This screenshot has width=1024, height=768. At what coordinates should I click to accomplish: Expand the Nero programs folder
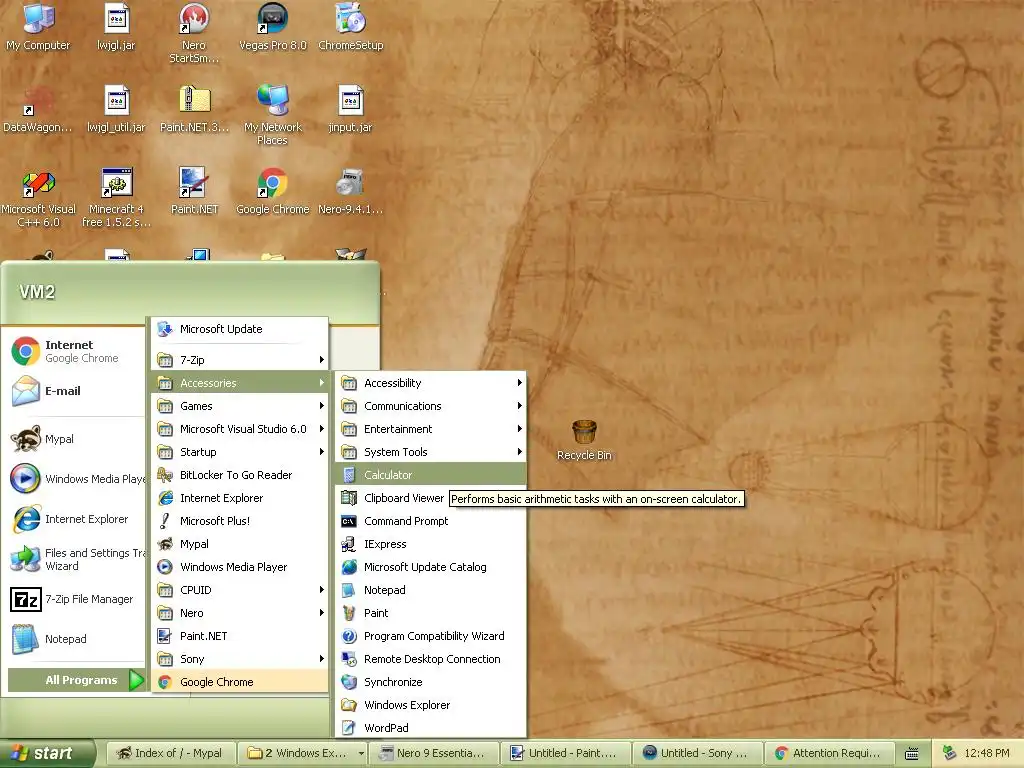pos(240,613)
